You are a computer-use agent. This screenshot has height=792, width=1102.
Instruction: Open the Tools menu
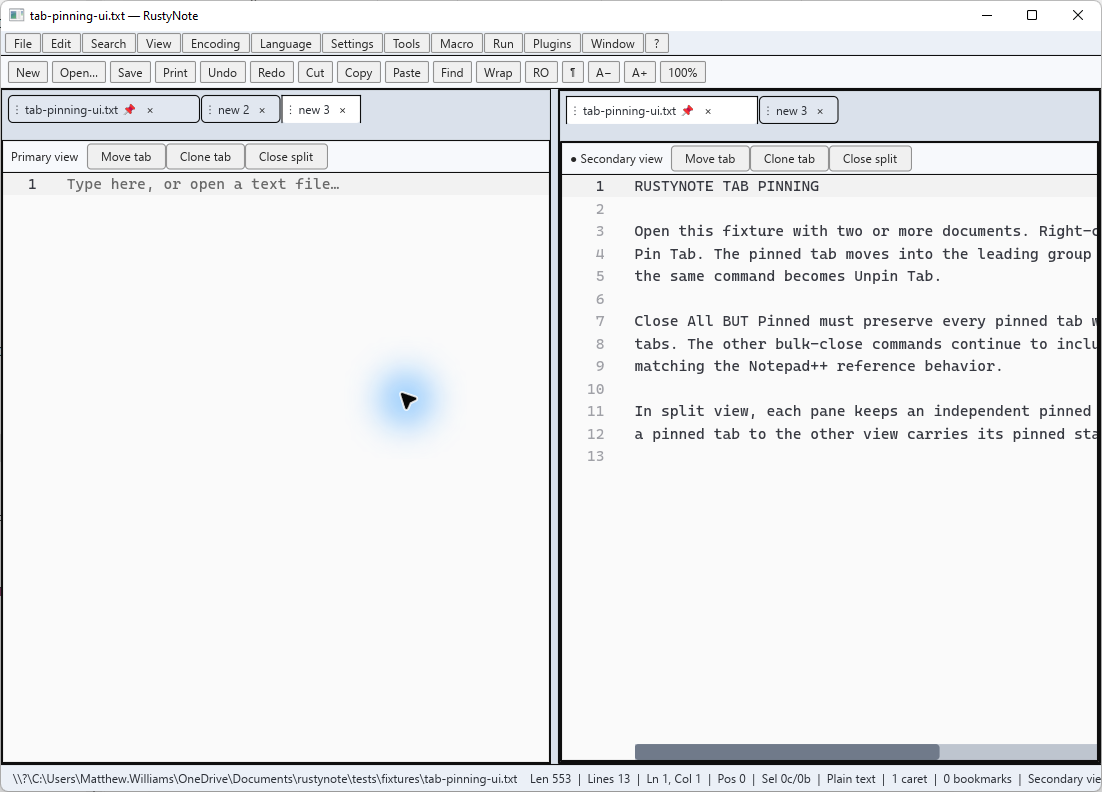[x=406, y=44]
